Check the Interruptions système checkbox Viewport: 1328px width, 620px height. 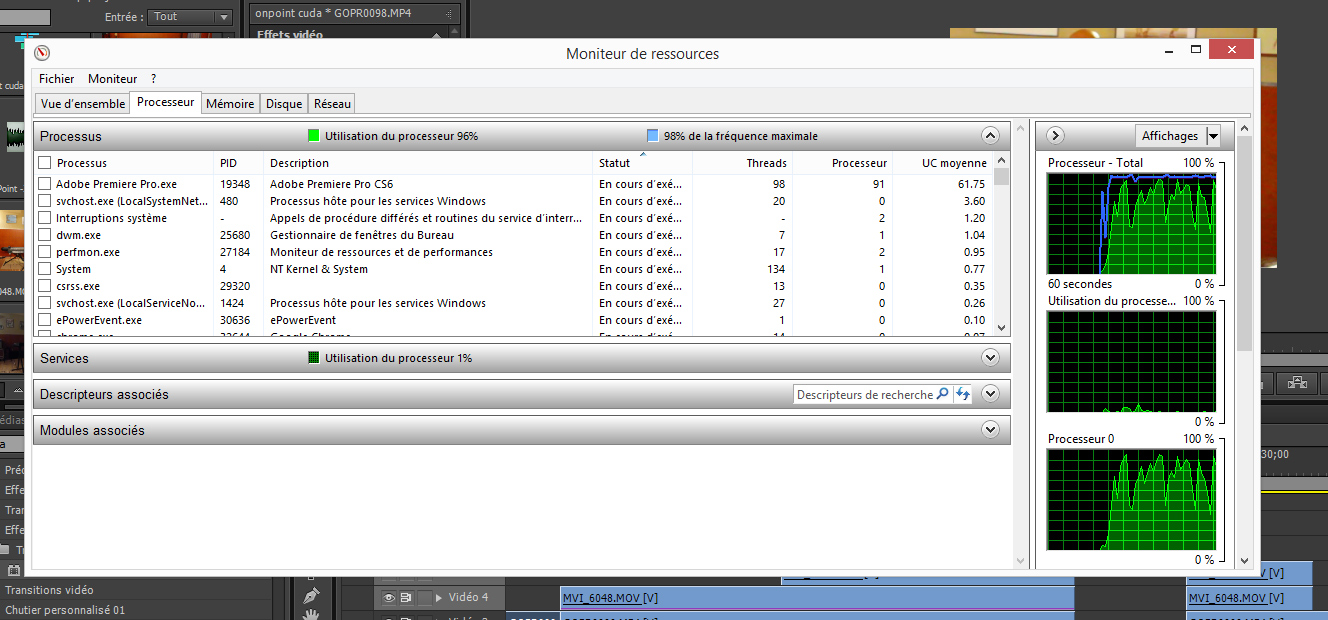click(44, 218)
